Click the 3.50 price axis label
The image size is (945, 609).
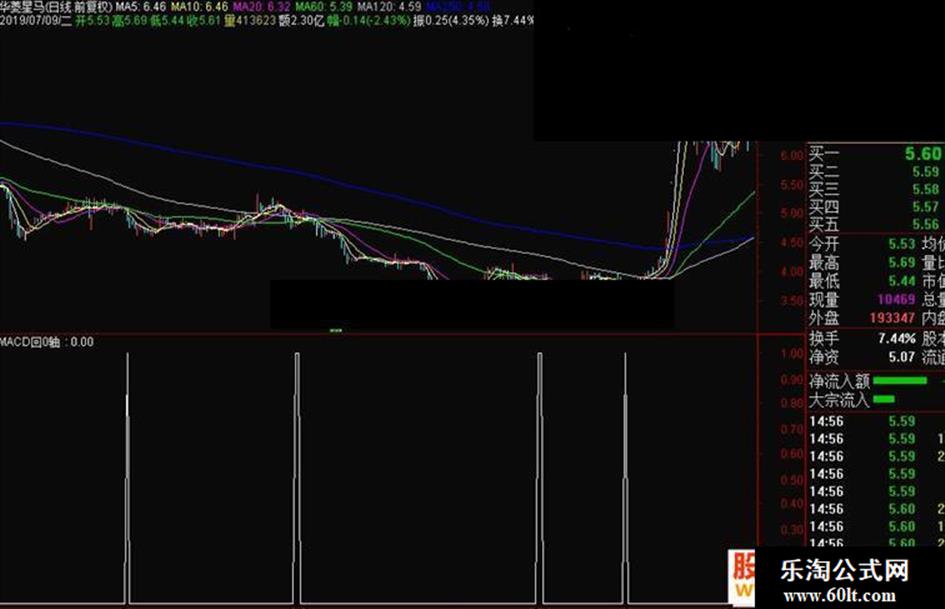[x=791, y=301]
